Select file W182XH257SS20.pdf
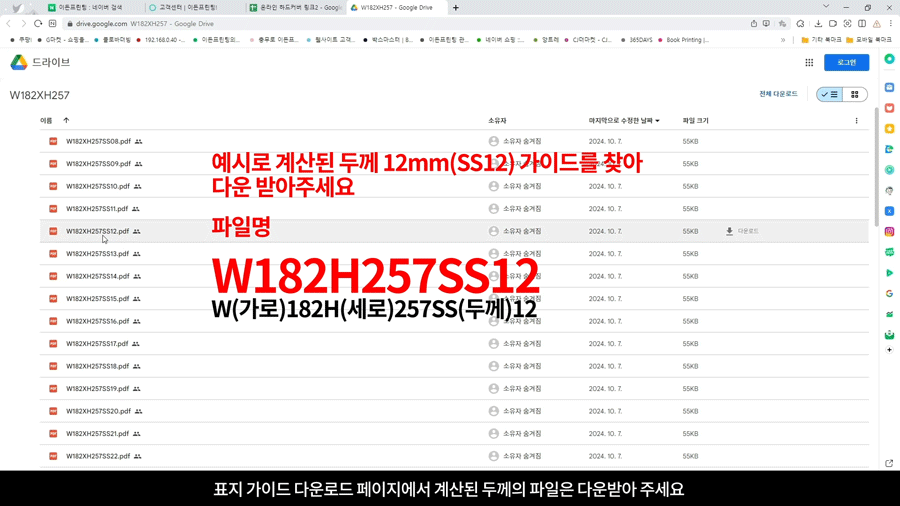 pos(98,411)
